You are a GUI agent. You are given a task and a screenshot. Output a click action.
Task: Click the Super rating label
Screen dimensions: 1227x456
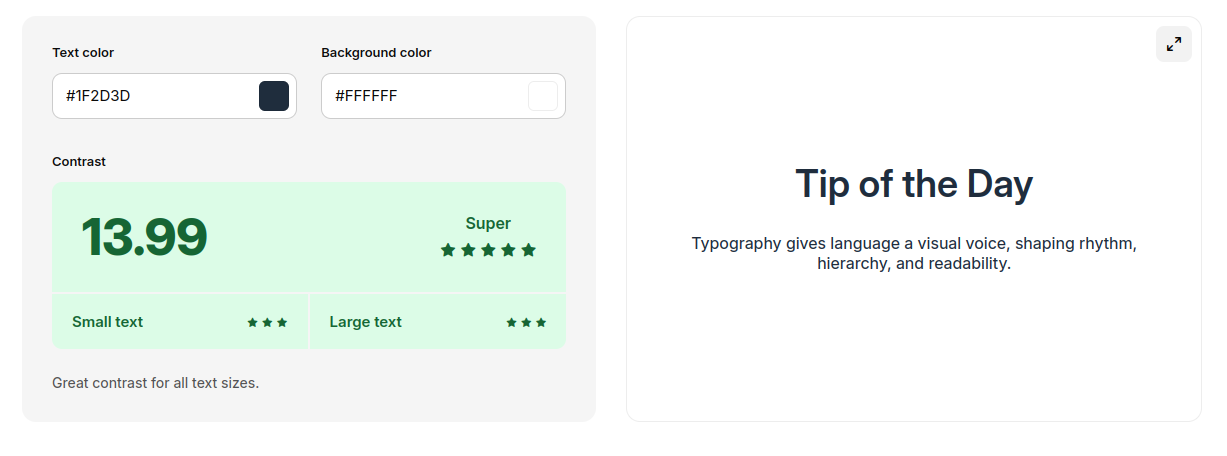[x=488, y=223]
